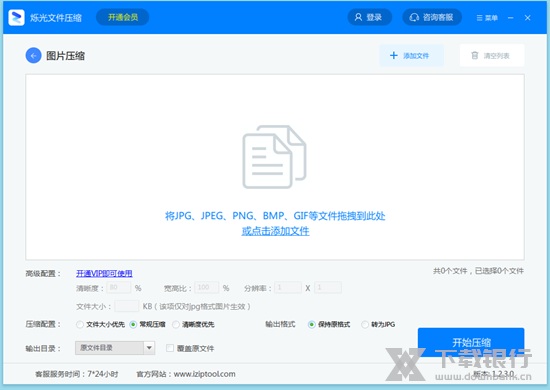Go back using the blue arrow icon

(33, 55)
